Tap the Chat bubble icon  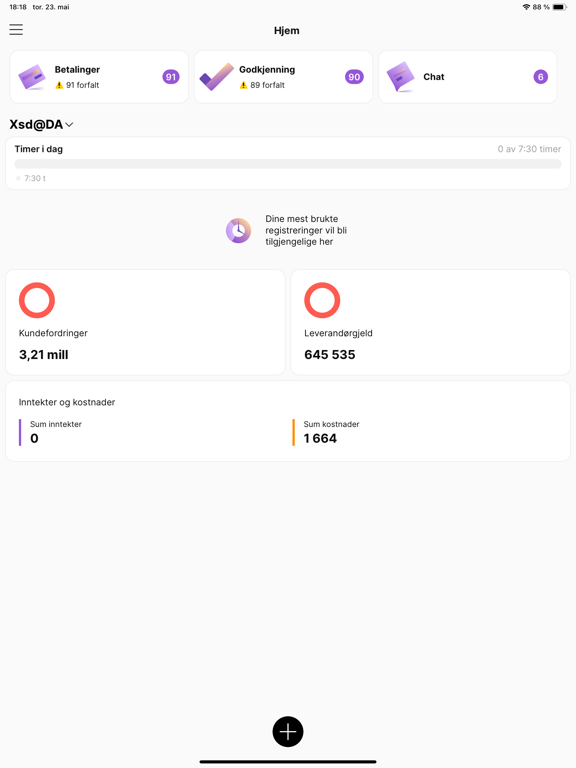point(401,77)
